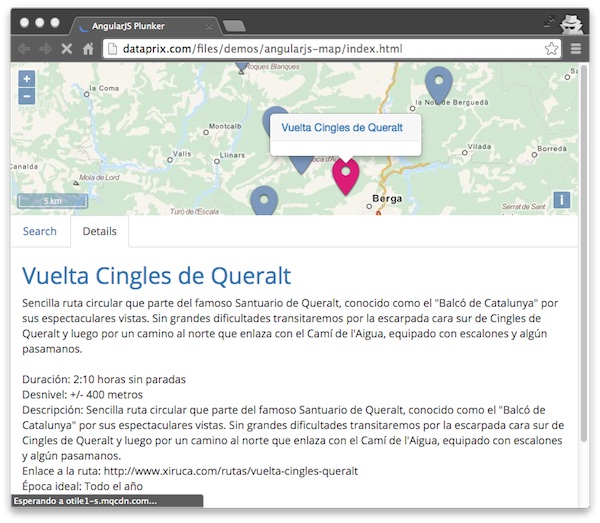
Task: Click the 5 km map scale bar
Action: click(x=52, y=201)
